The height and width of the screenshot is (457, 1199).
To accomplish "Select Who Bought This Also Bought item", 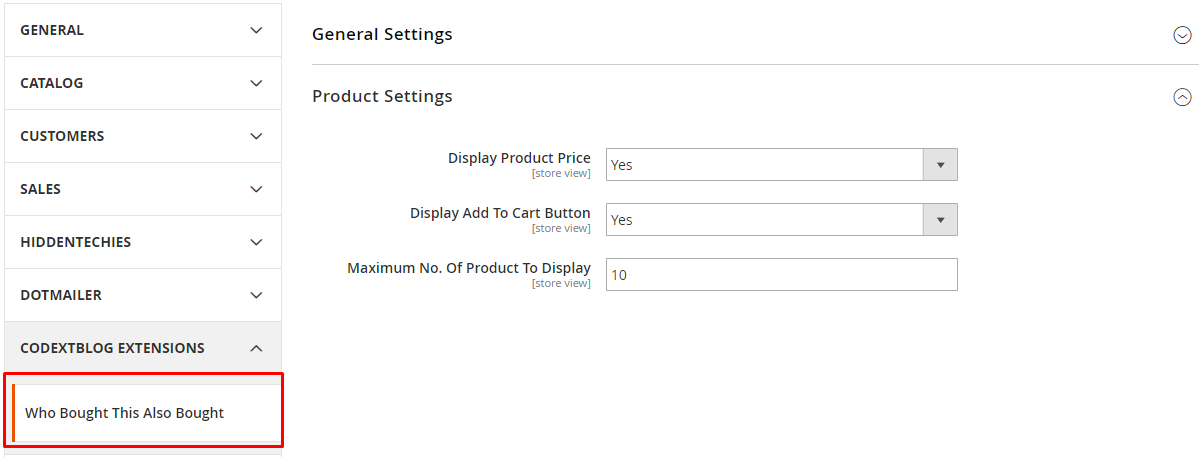I will click(x=124, y=412).
